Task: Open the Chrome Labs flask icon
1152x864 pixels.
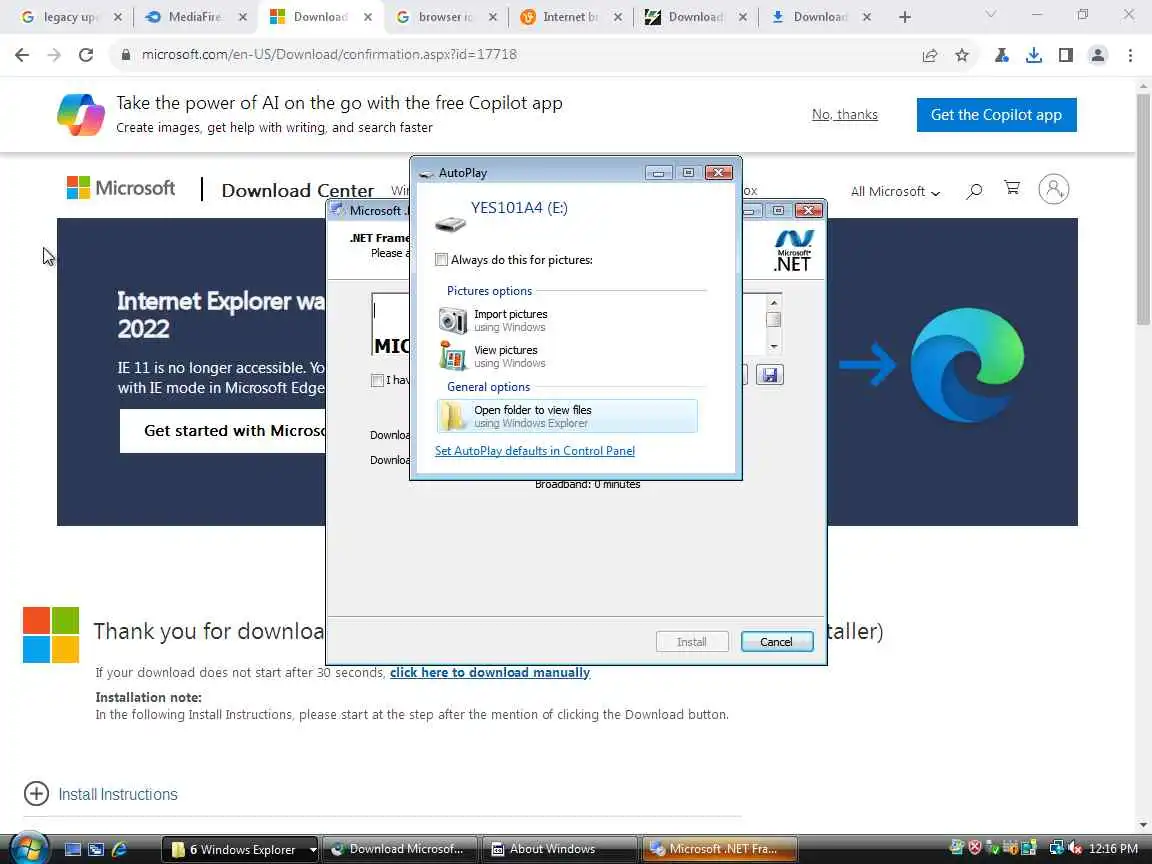Action: click(x=1001, y=55)
